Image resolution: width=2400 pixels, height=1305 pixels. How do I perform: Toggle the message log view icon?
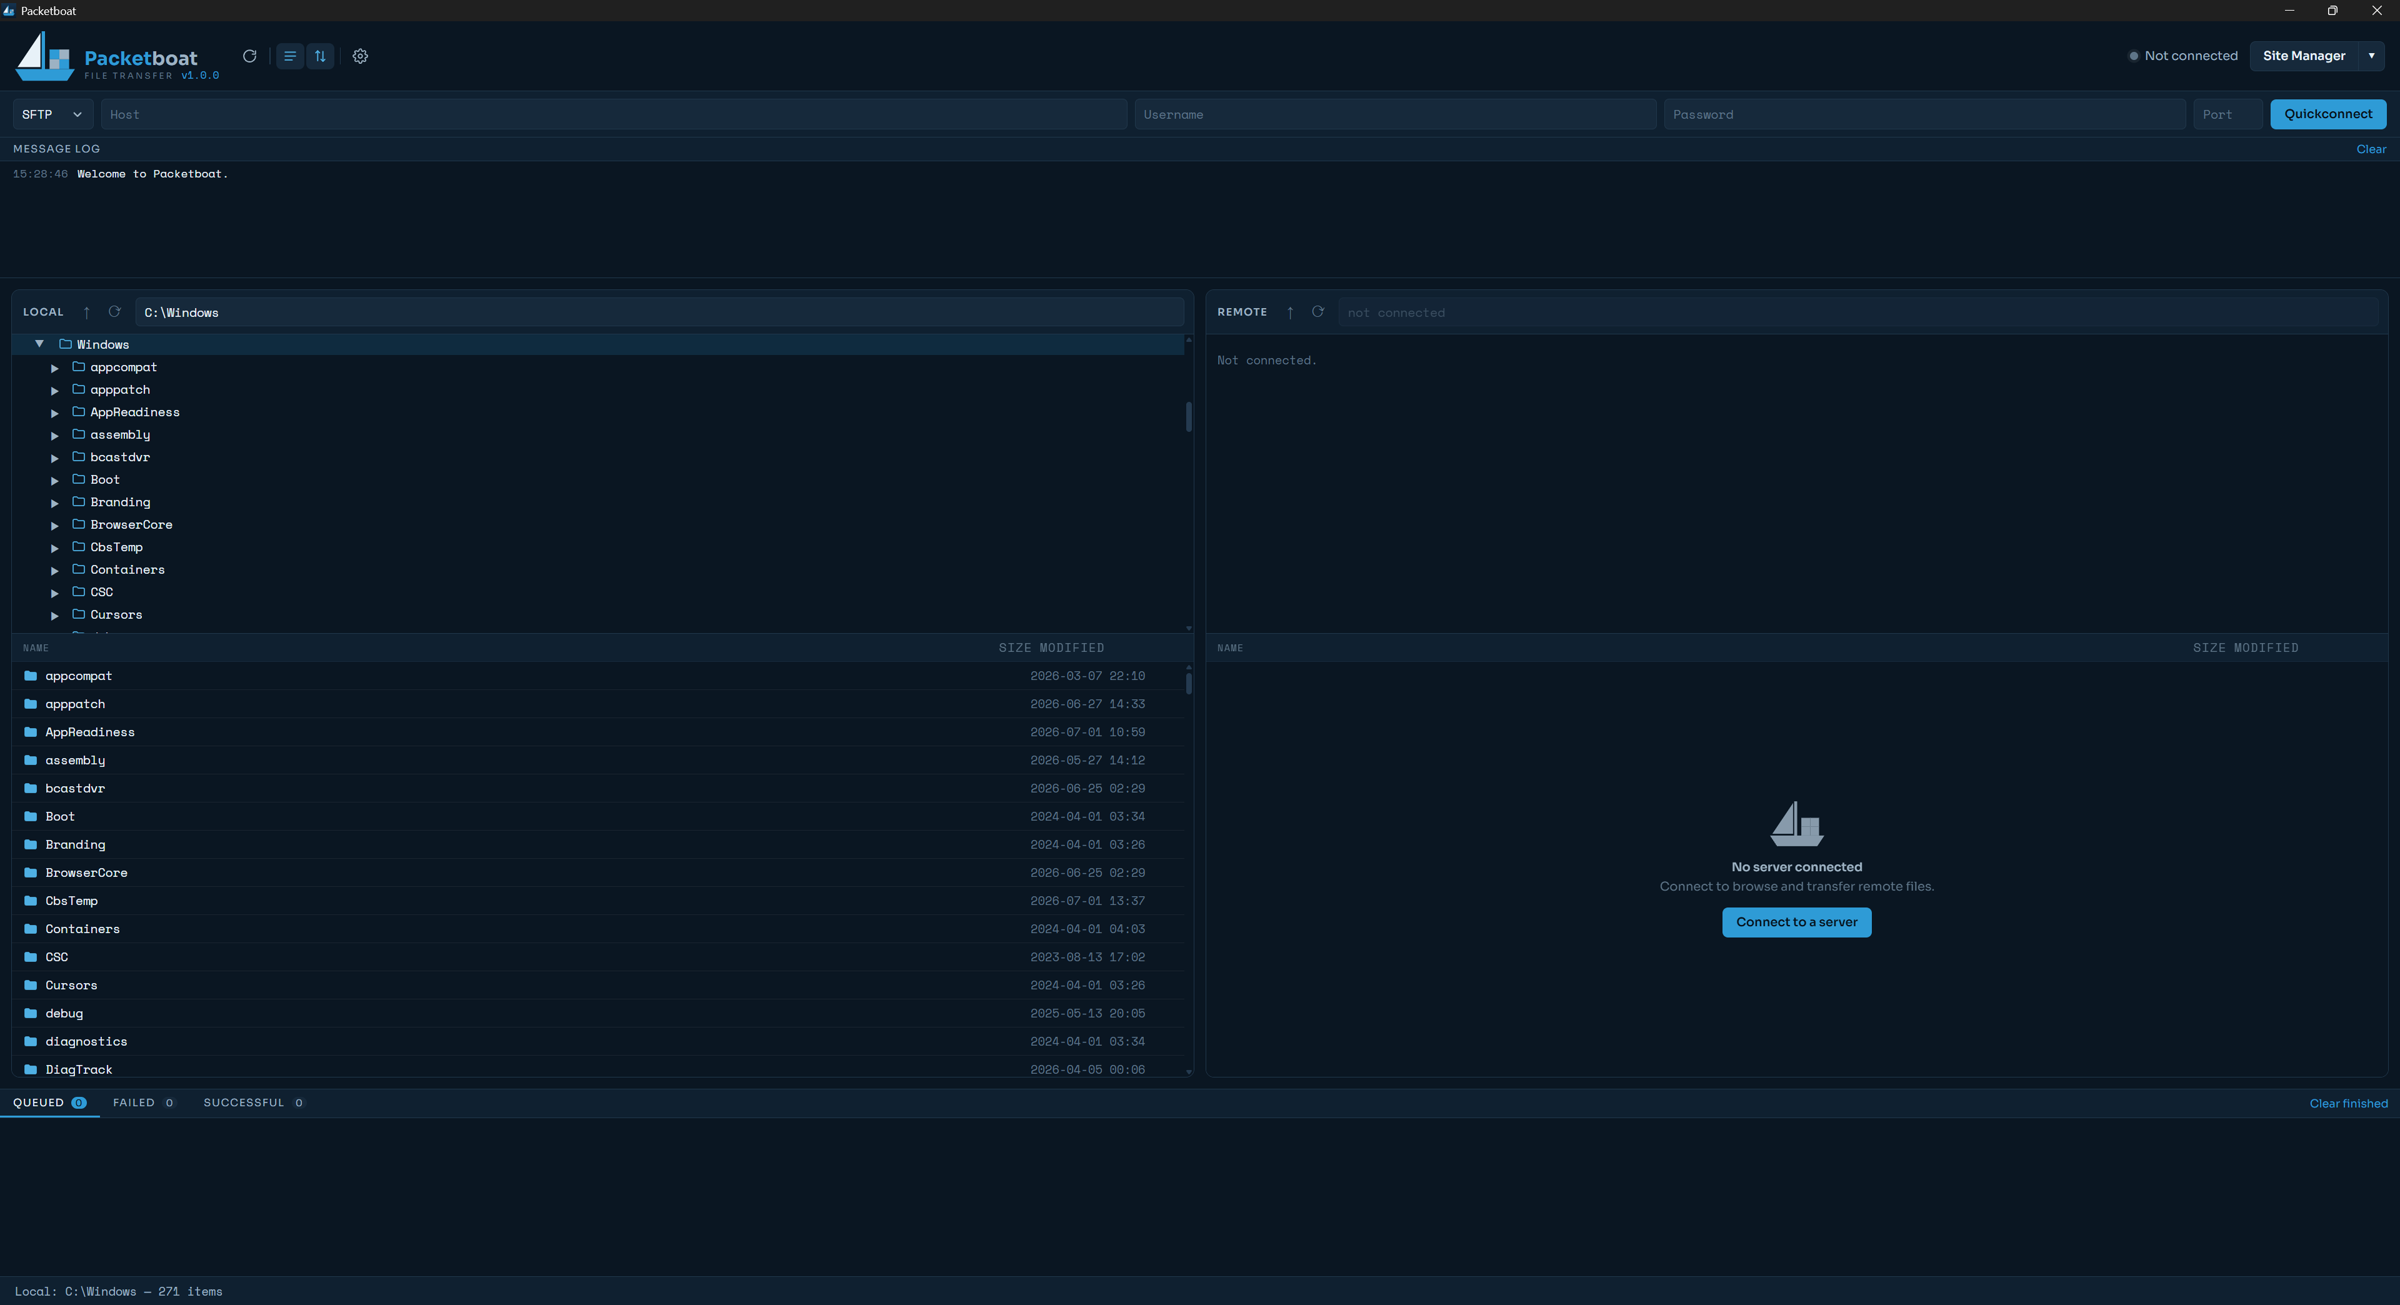coord(290,56)
